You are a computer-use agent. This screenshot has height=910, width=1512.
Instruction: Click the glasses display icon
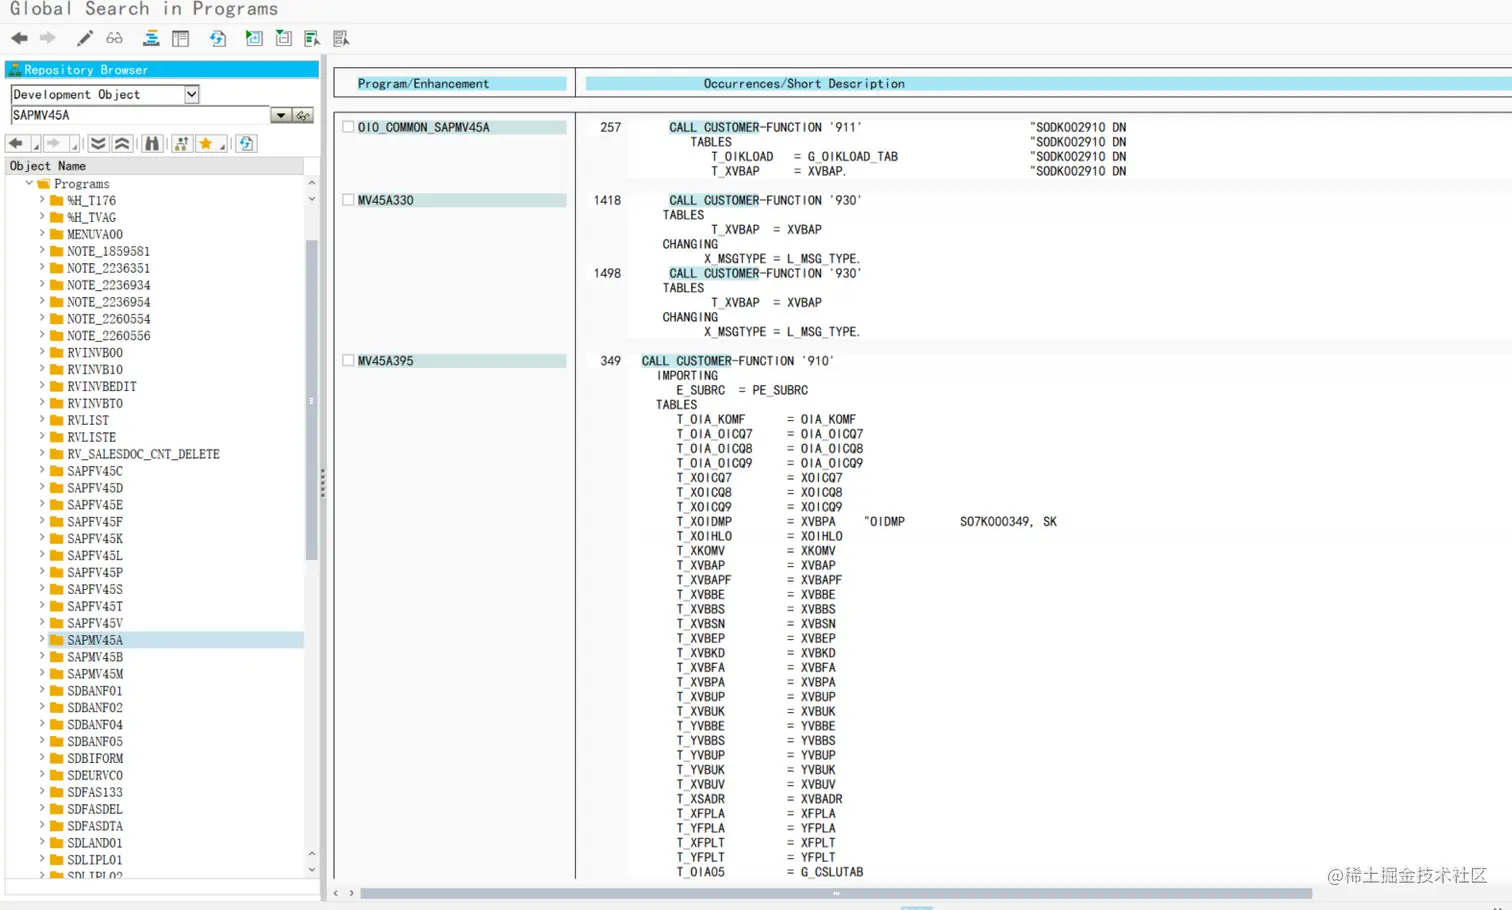(115, 38)
